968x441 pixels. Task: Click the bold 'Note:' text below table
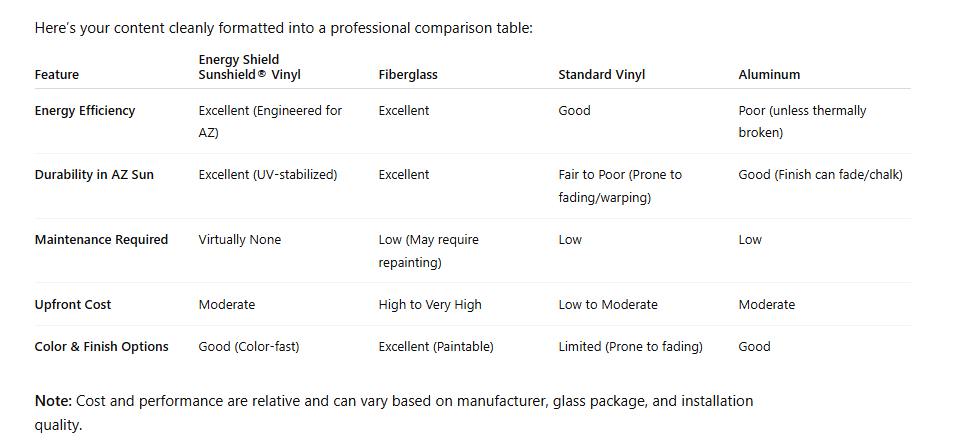pyautogui.click(x=52, y=401)
